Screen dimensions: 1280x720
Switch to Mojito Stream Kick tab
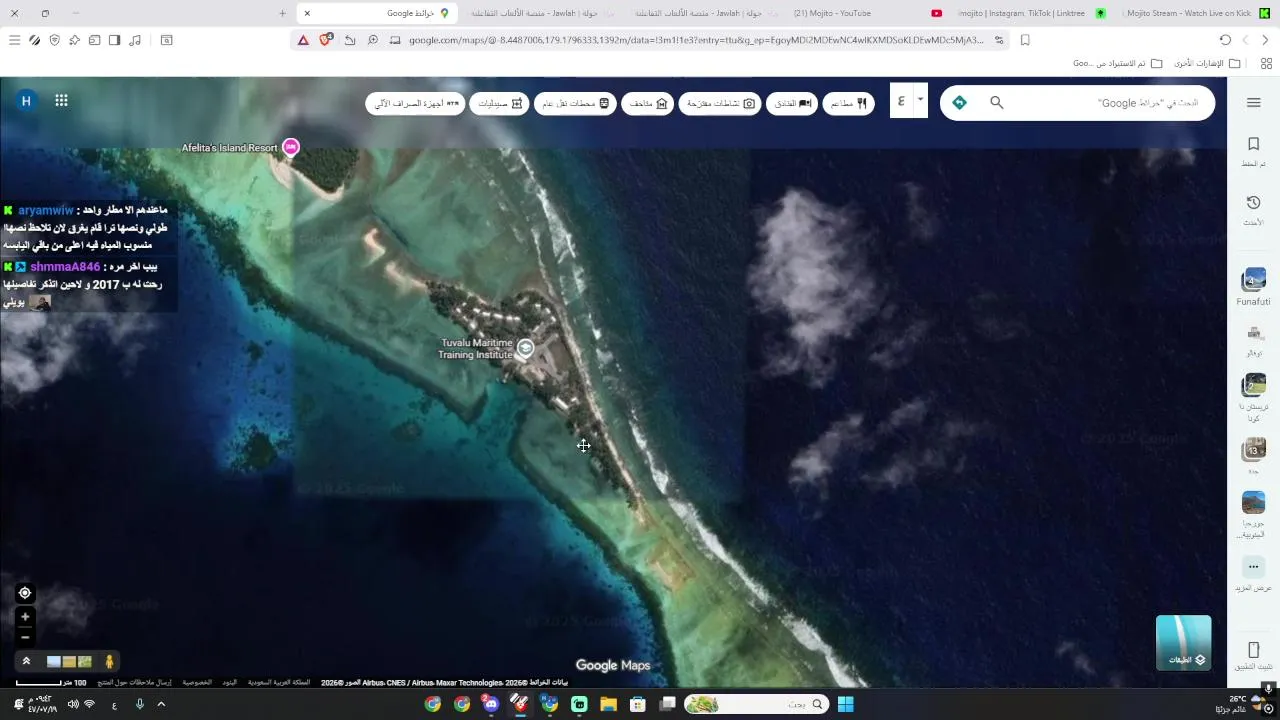1198,13
